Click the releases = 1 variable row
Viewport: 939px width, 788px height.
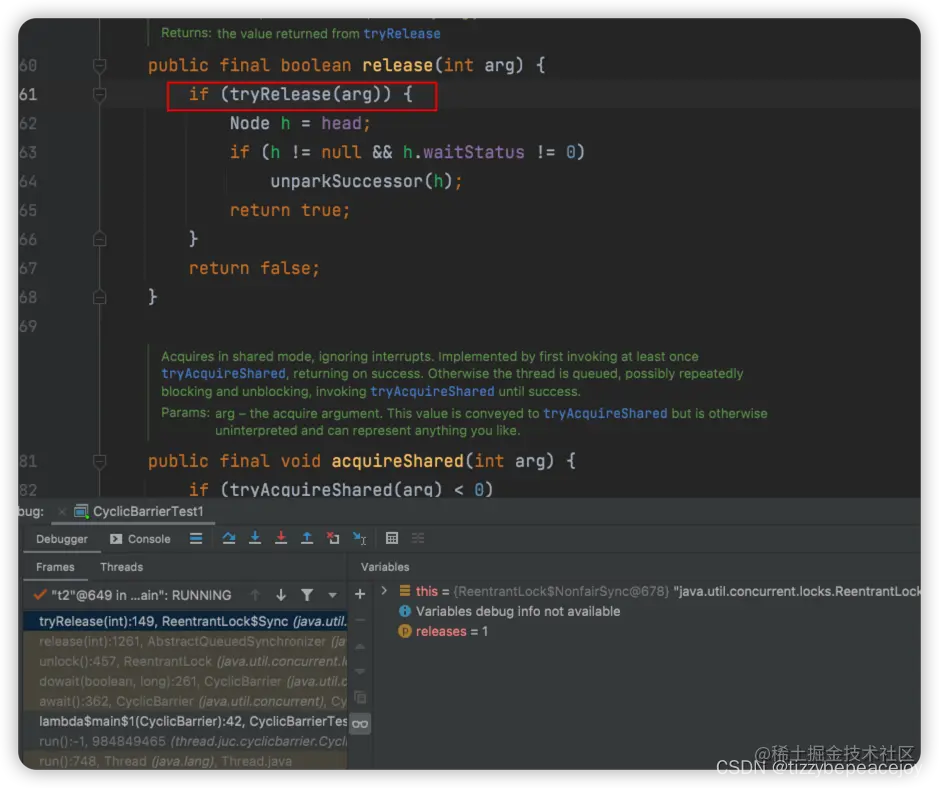(x=443, y=631)
